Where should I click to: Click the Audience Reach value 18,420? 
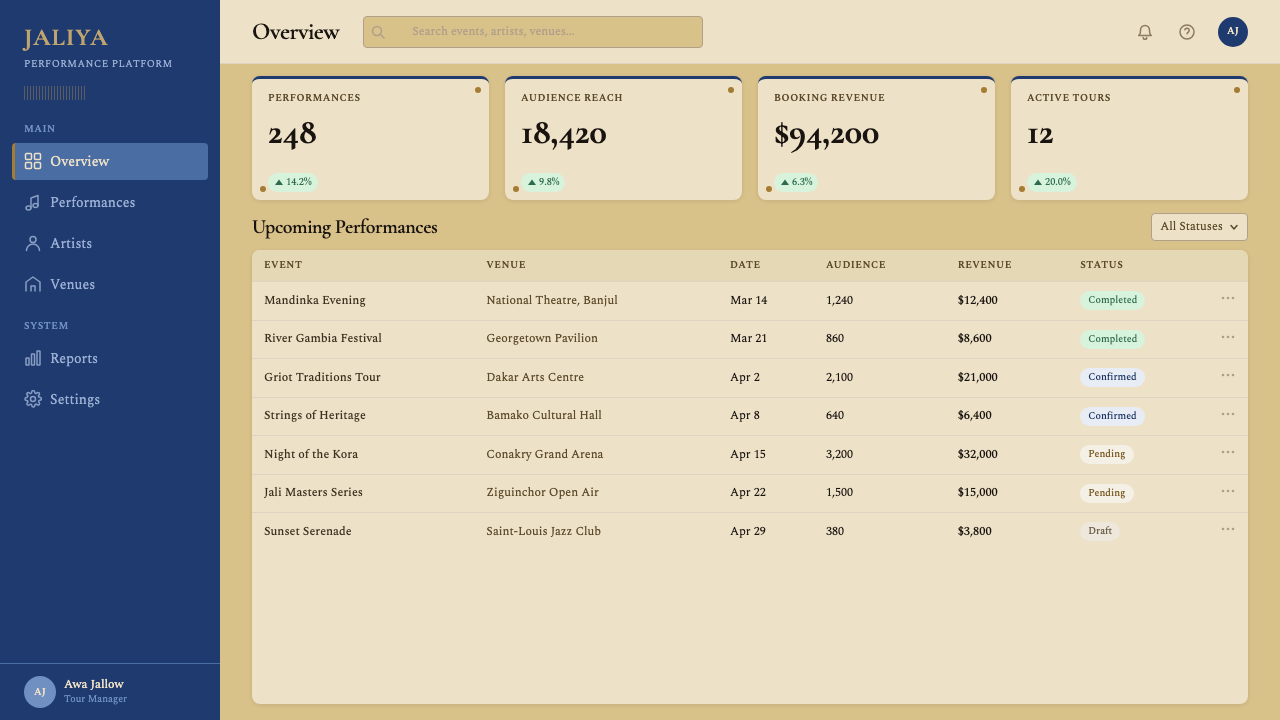[564, 134]
